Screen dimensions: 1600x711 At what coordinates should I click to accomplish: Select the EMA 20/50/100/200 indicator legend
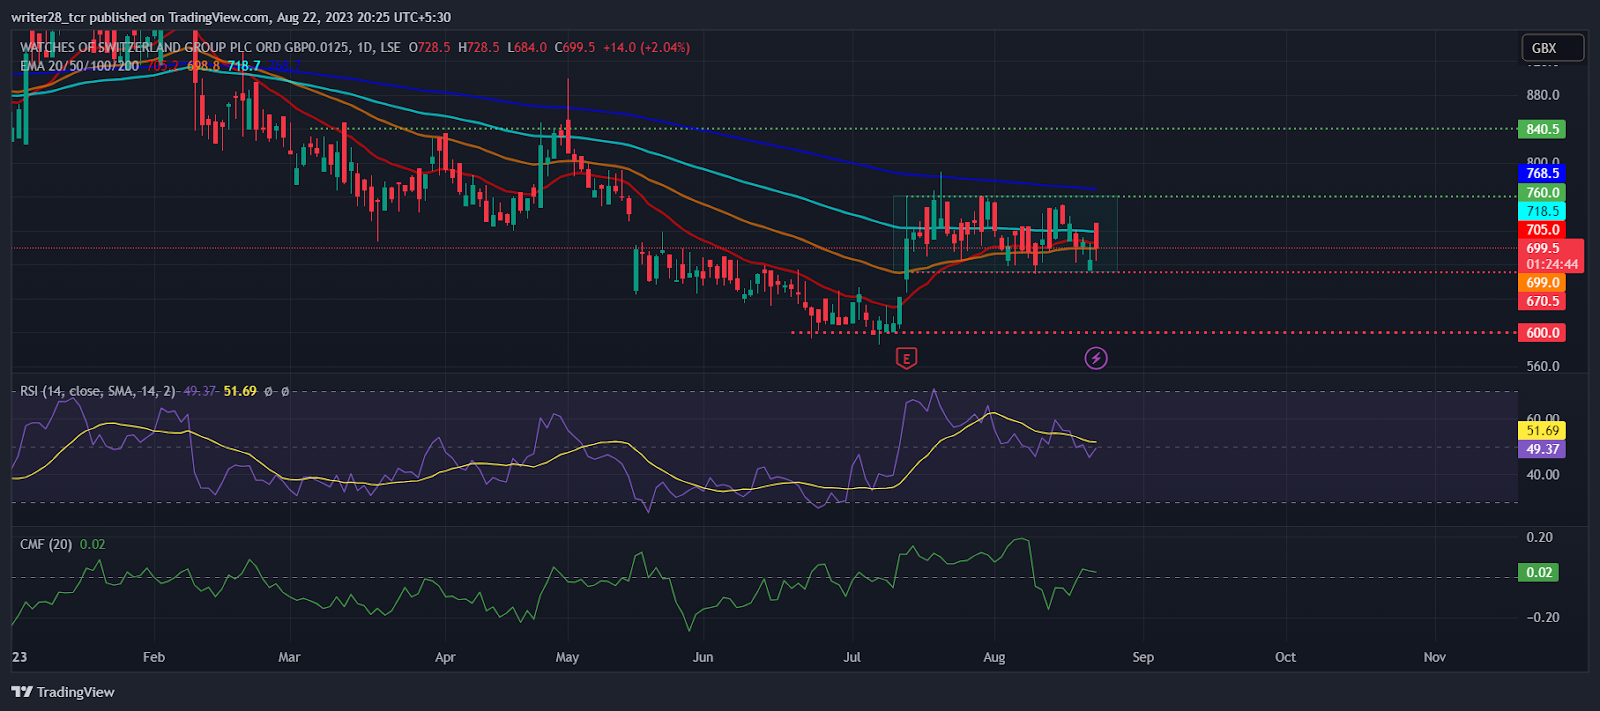pyautogui.click(x=80, y=66)
